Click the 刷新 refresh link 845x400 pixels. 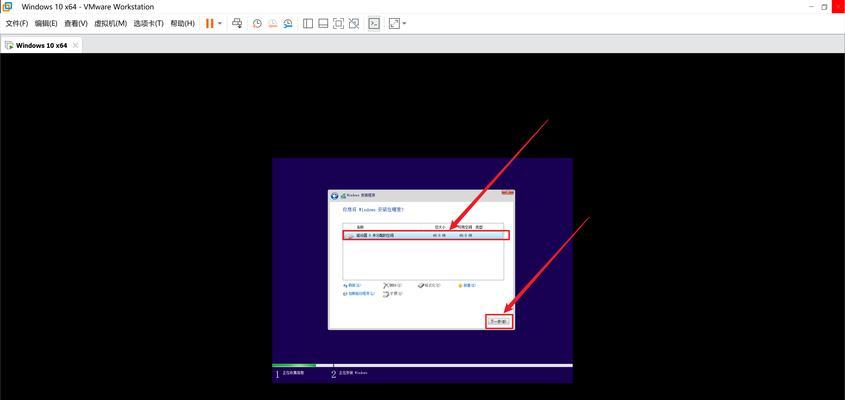point(352,285)
